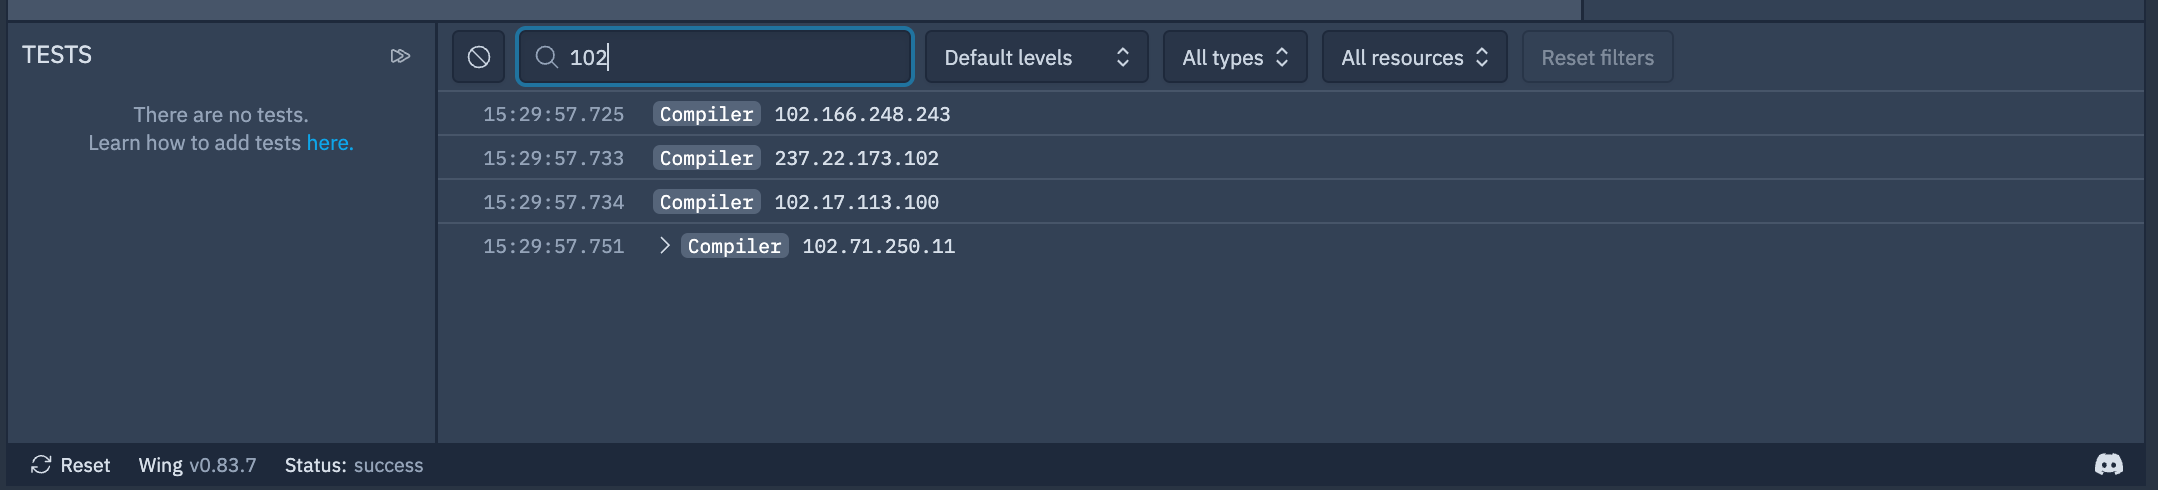Viewport: 2158px width, 490px height.
Task: Open the Discord icon in status bar
Action: (2109, 464)
